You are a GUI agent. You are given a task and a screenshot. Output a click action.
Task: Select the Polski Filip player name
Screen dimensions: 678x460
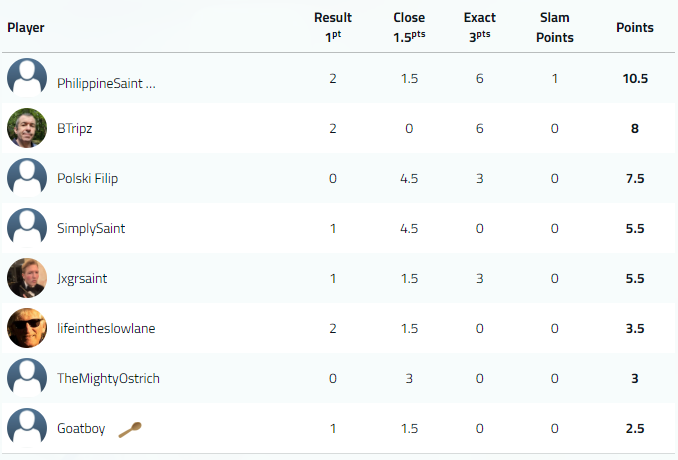(89, 179)
